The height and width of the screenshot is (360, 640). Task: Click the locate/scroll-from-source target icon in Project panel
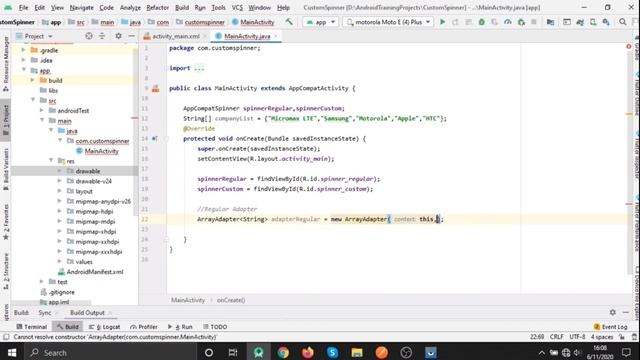coord(89,36)
